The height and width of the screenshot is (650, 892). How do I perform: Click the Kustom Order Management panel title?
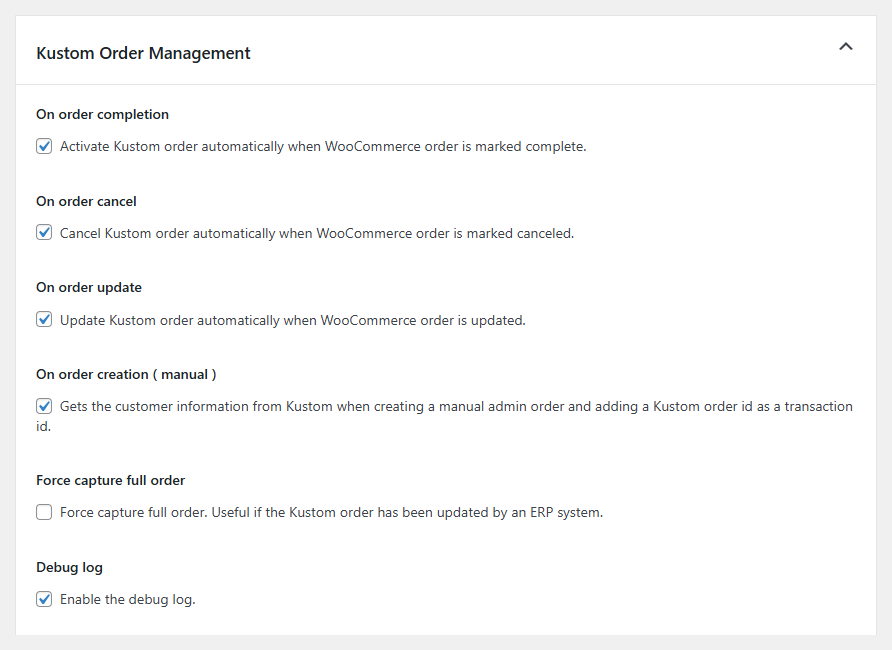coord(143,53)
